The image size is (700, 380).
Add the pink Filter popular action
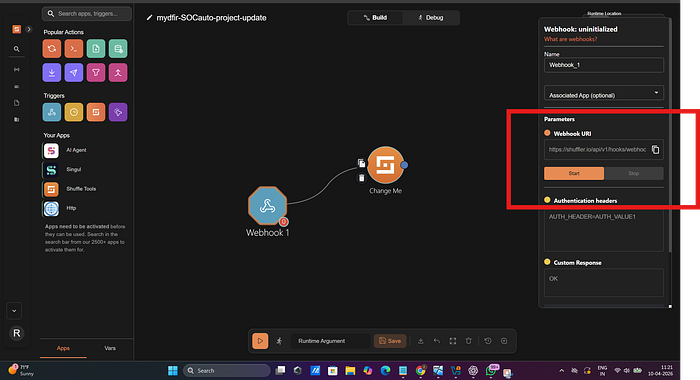pos(96,72)
